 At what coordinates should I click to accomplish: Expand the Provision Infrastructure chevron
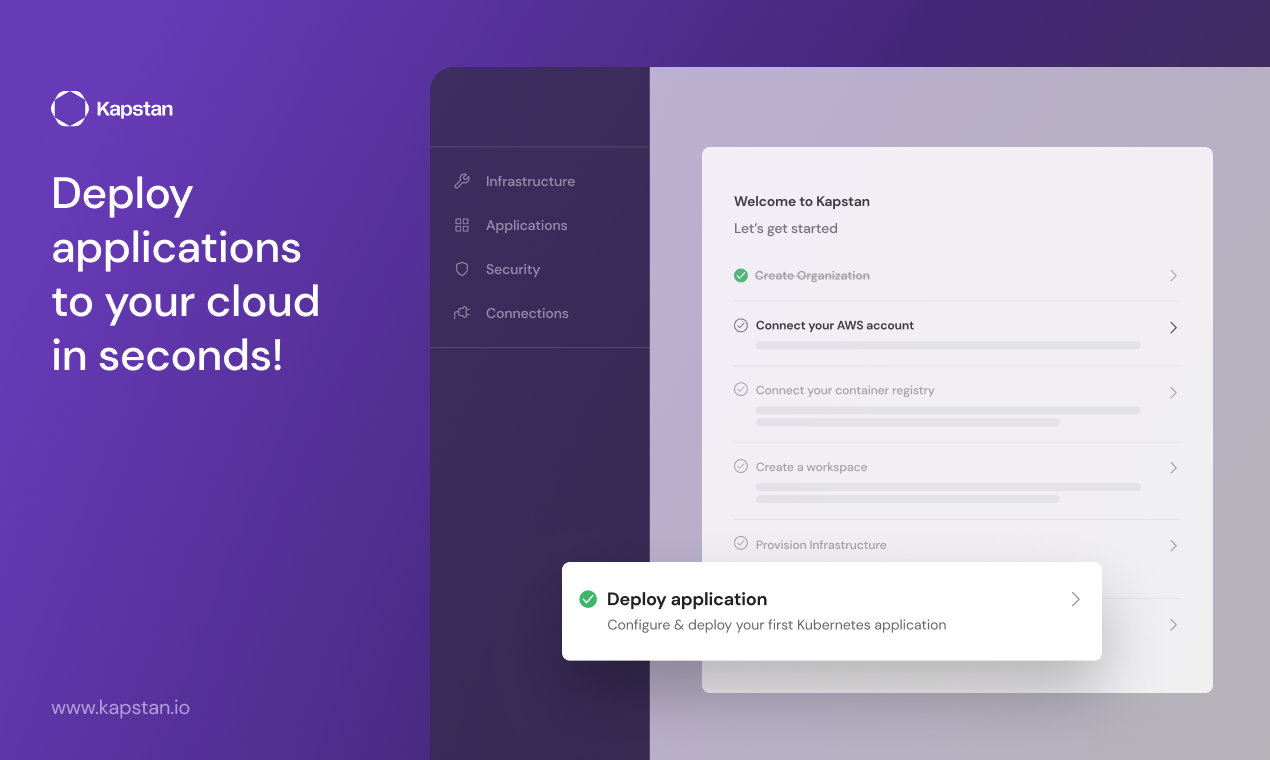click(1174, 546)
